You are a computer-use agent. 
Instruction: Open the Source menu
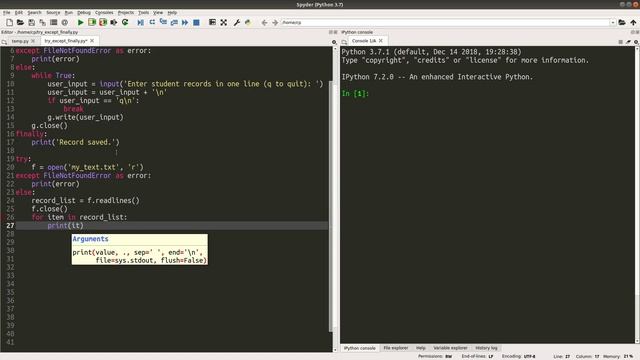click(53, 13)
